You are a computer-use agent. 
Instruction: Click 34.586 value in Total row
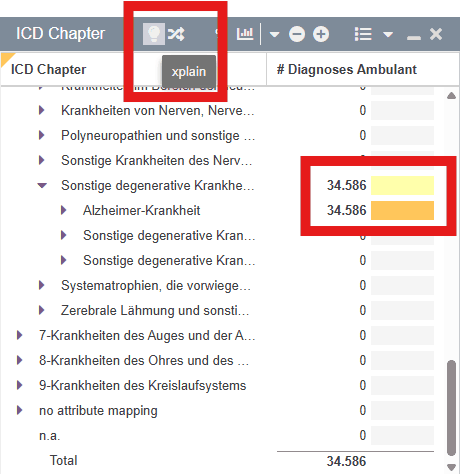[346, 461]
